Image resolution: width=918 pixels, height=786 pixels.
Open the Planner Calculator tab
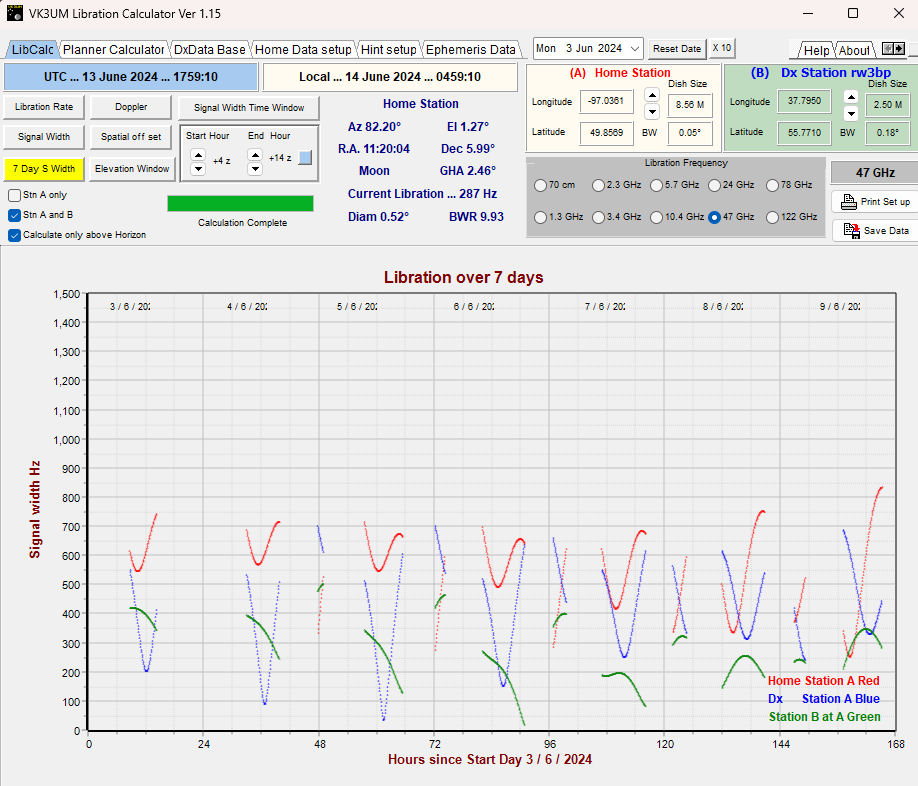(x=113, y=50)
